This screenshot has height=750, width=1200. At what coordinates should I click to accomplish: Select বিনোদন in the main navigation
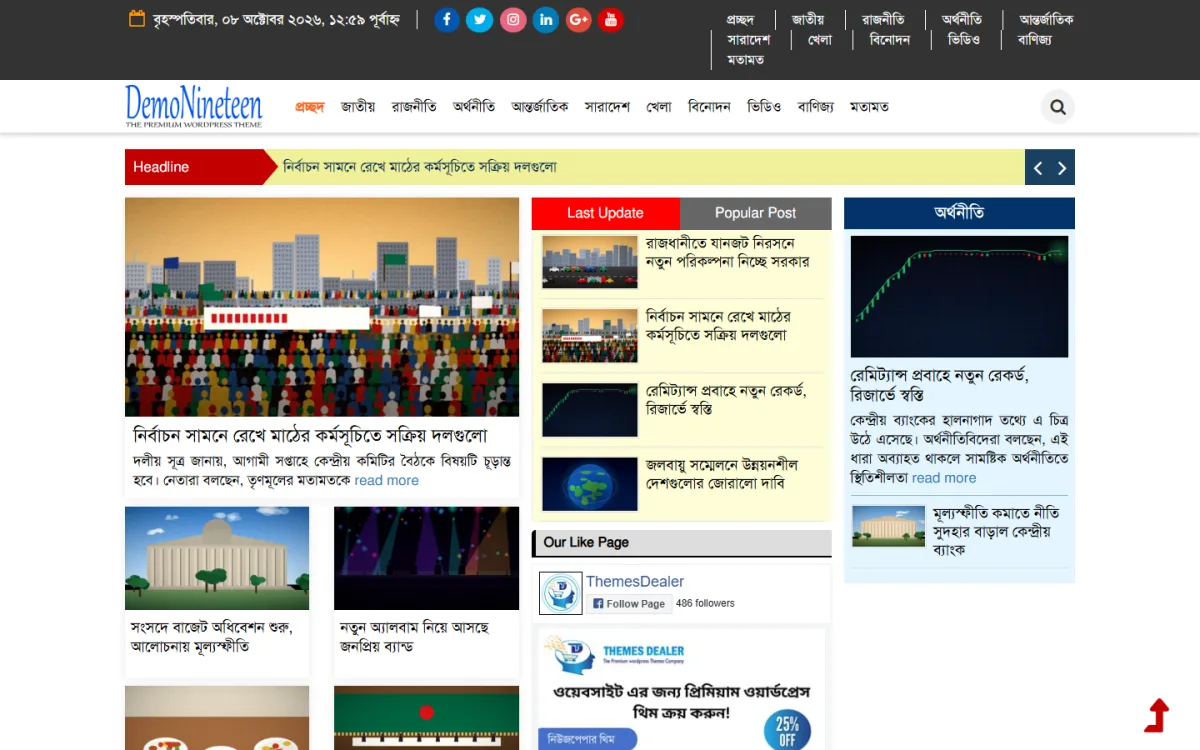click(x=710, y=107)
